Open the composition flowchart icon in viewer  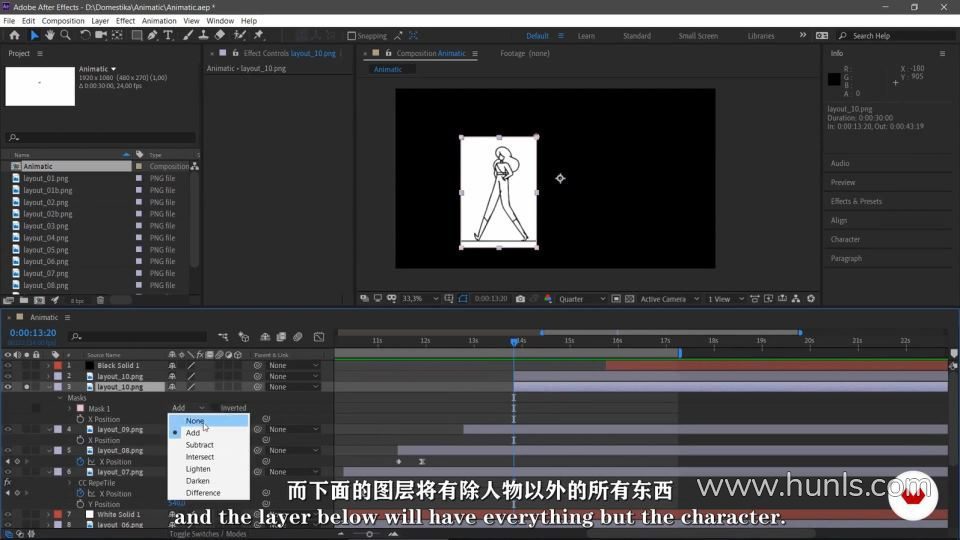(796, 299)
